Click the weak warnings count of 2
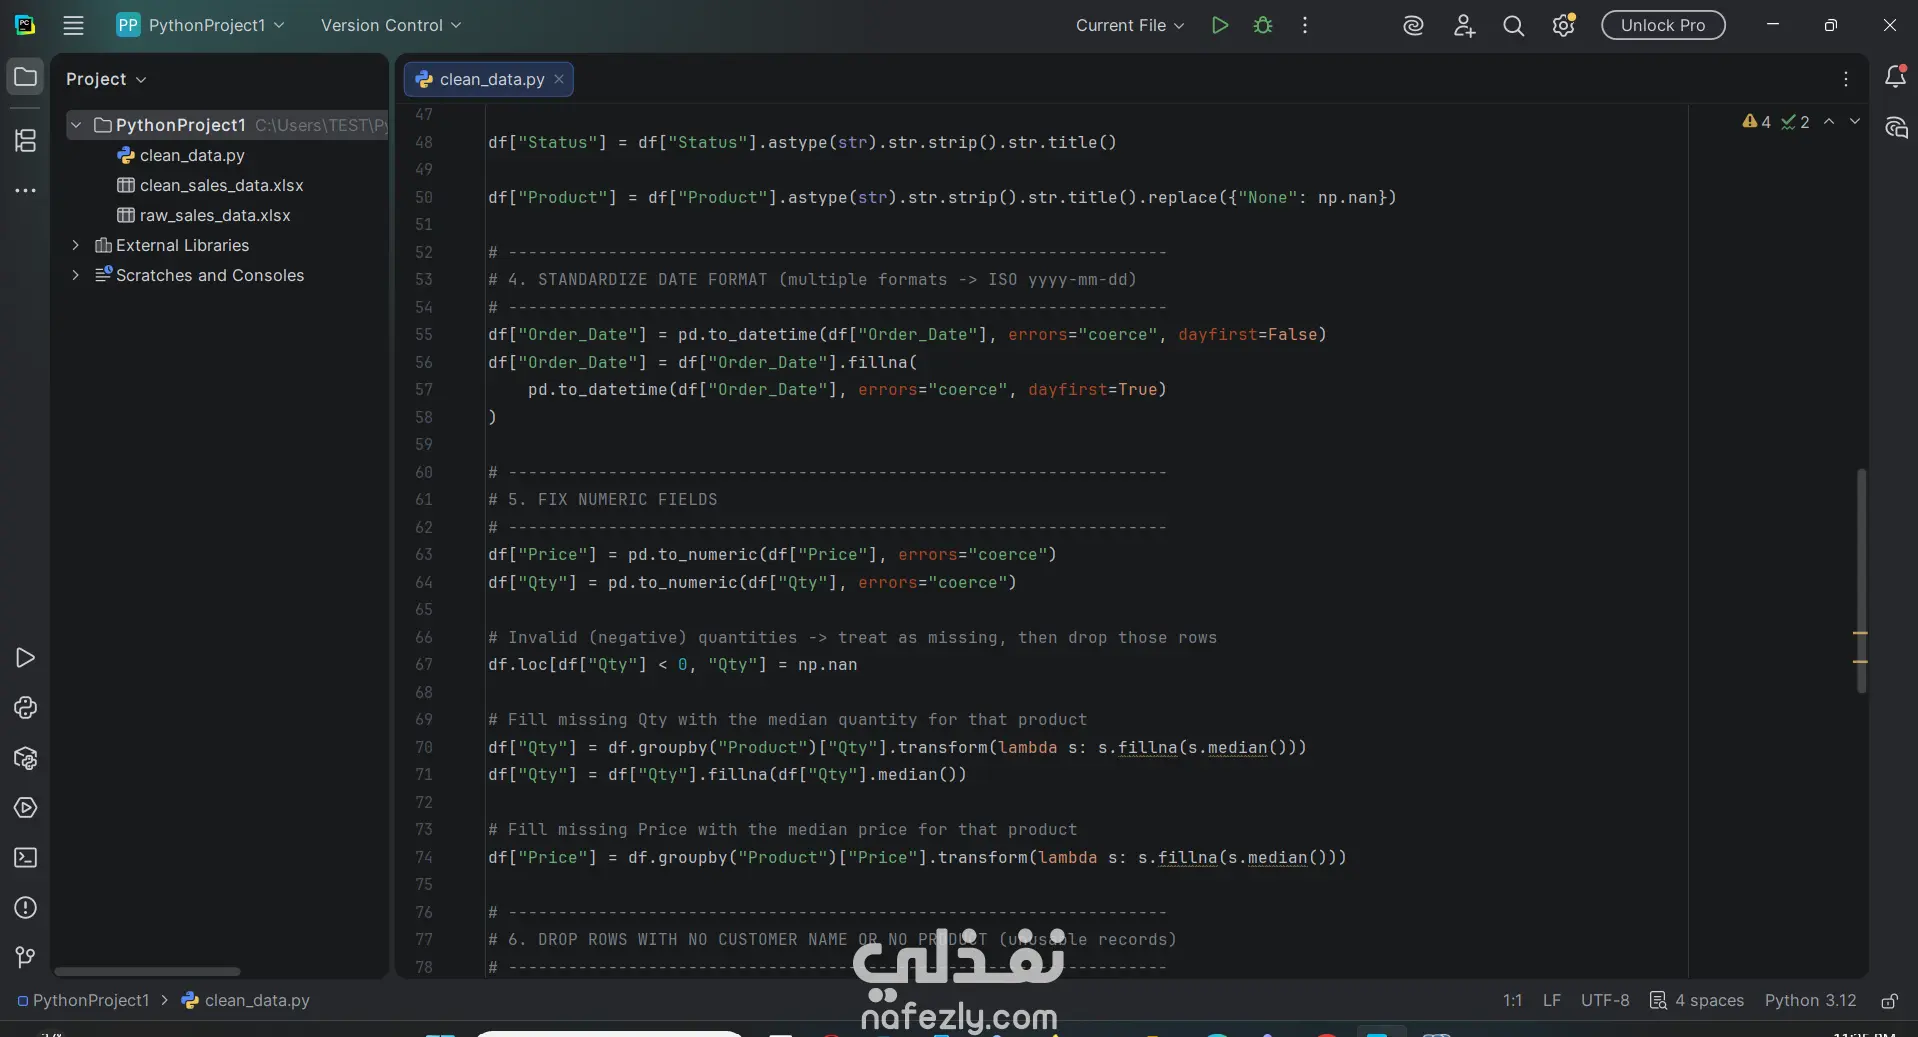The width and height of the screenshot is (1918, 1037). click(x=1796, y=121)
